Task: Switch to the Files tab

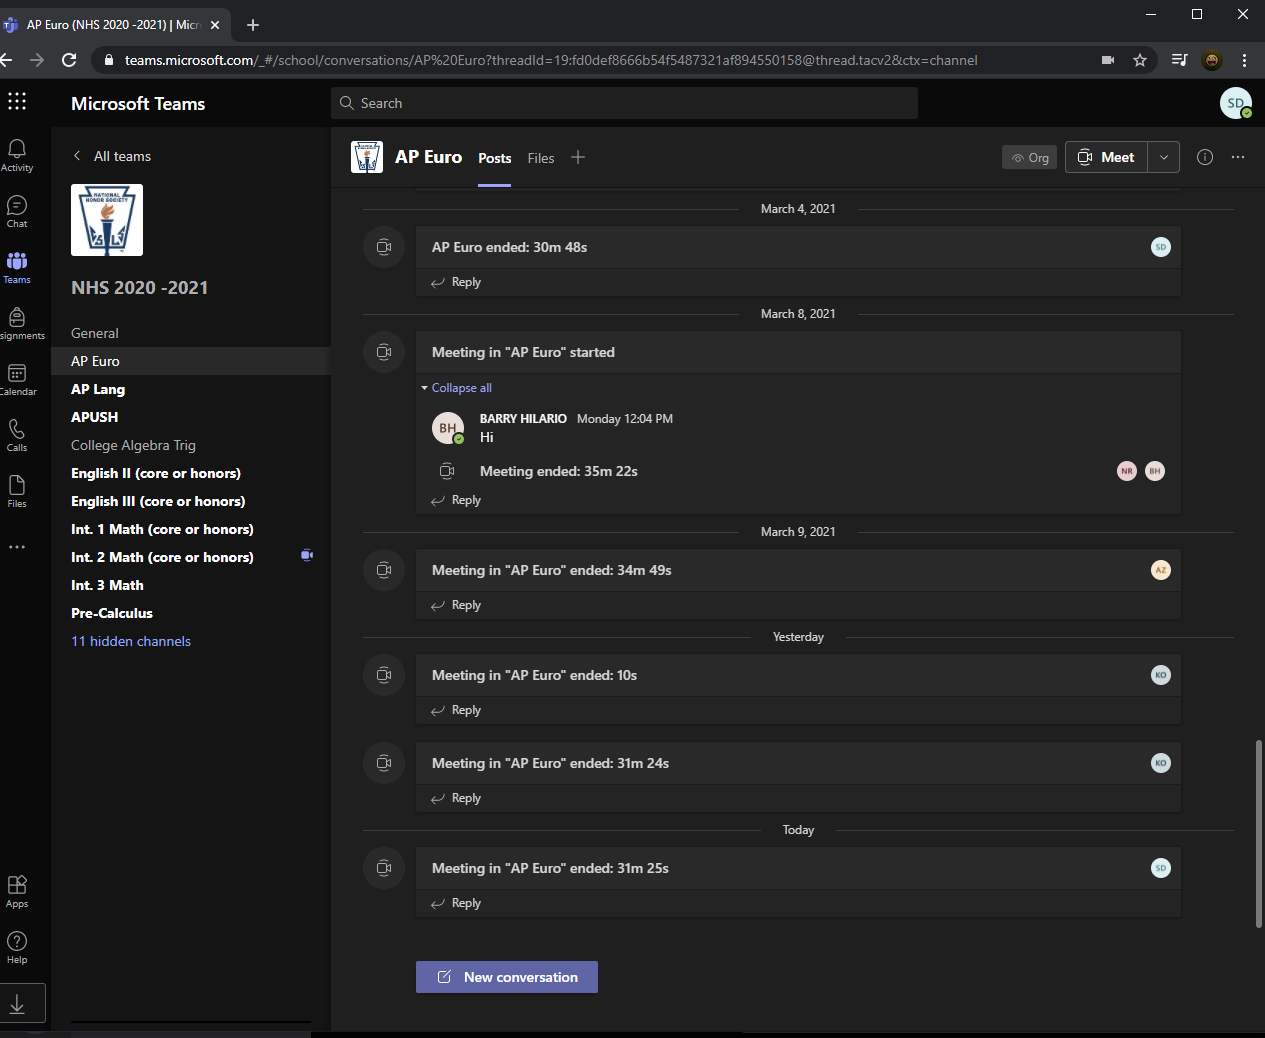Action: 541,158
